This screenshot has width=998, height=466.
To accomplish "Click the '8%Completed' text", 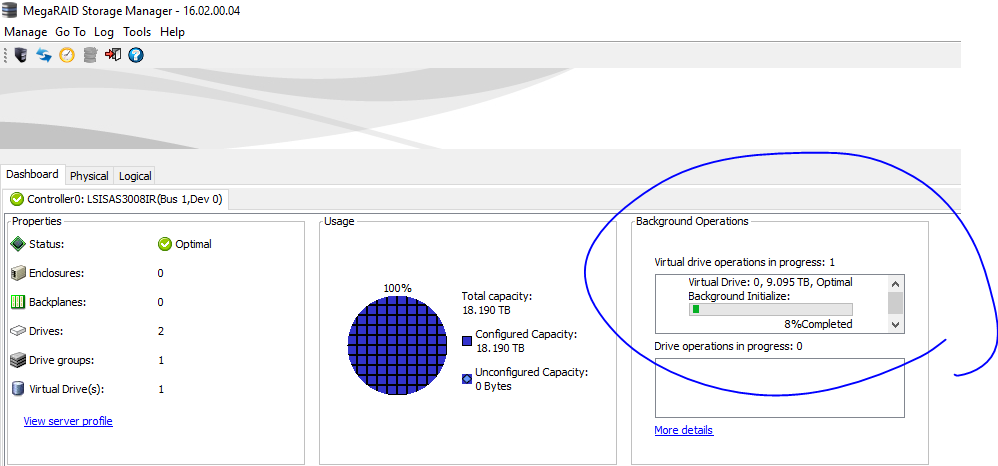I will coord(818,324).
